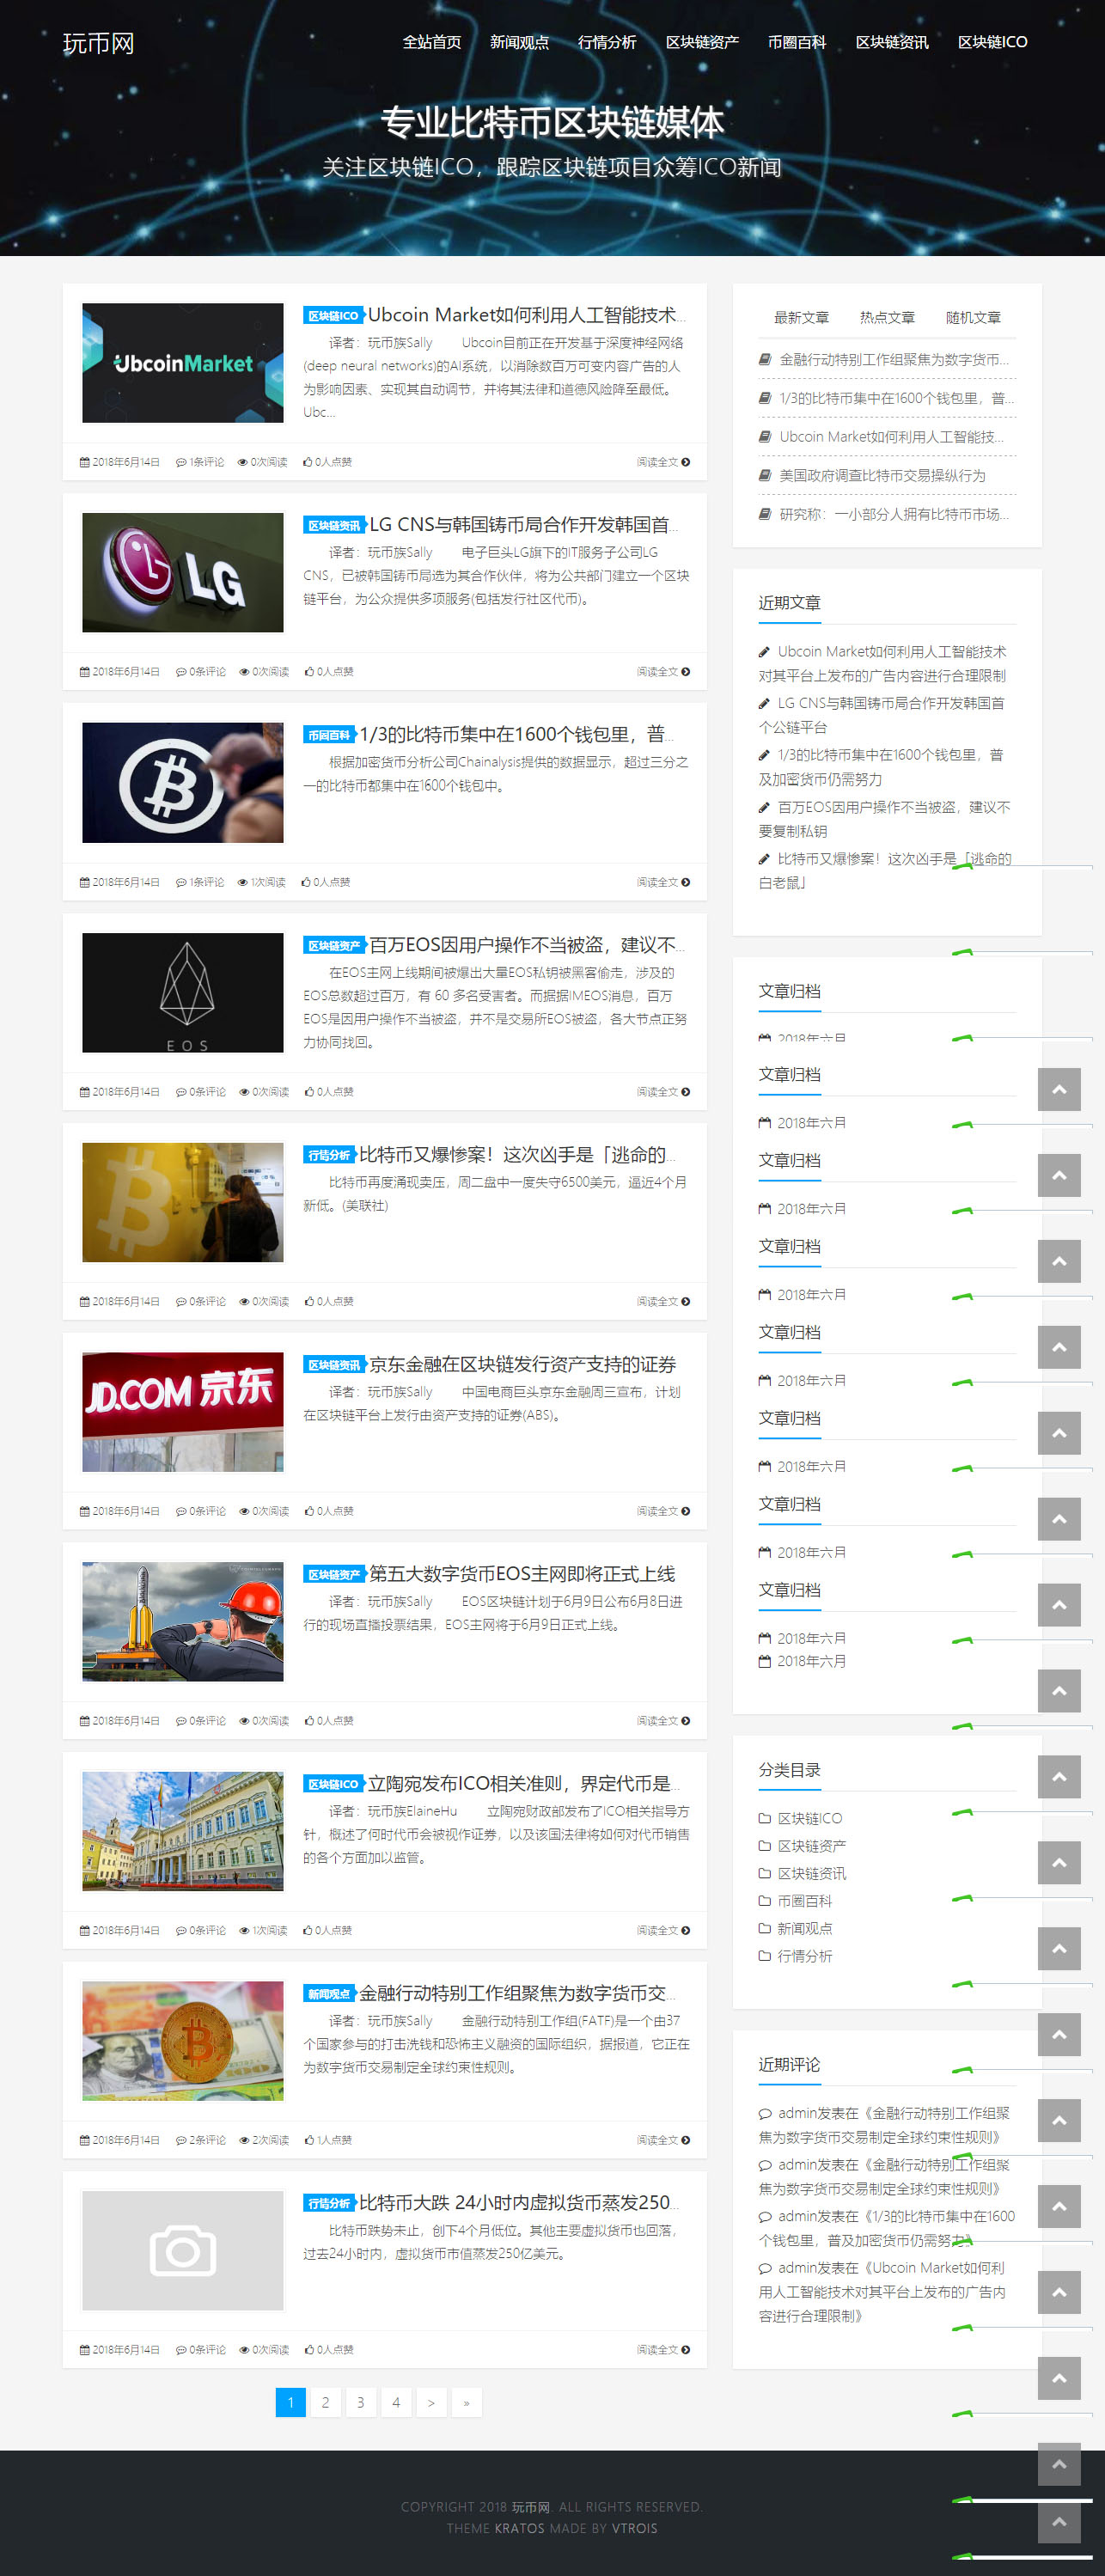The width and height of the screenshot is (1105, 2576).
Task: Open article title 第五大数字货币EOS主网即将正式上线
Action: point(523,1574)
